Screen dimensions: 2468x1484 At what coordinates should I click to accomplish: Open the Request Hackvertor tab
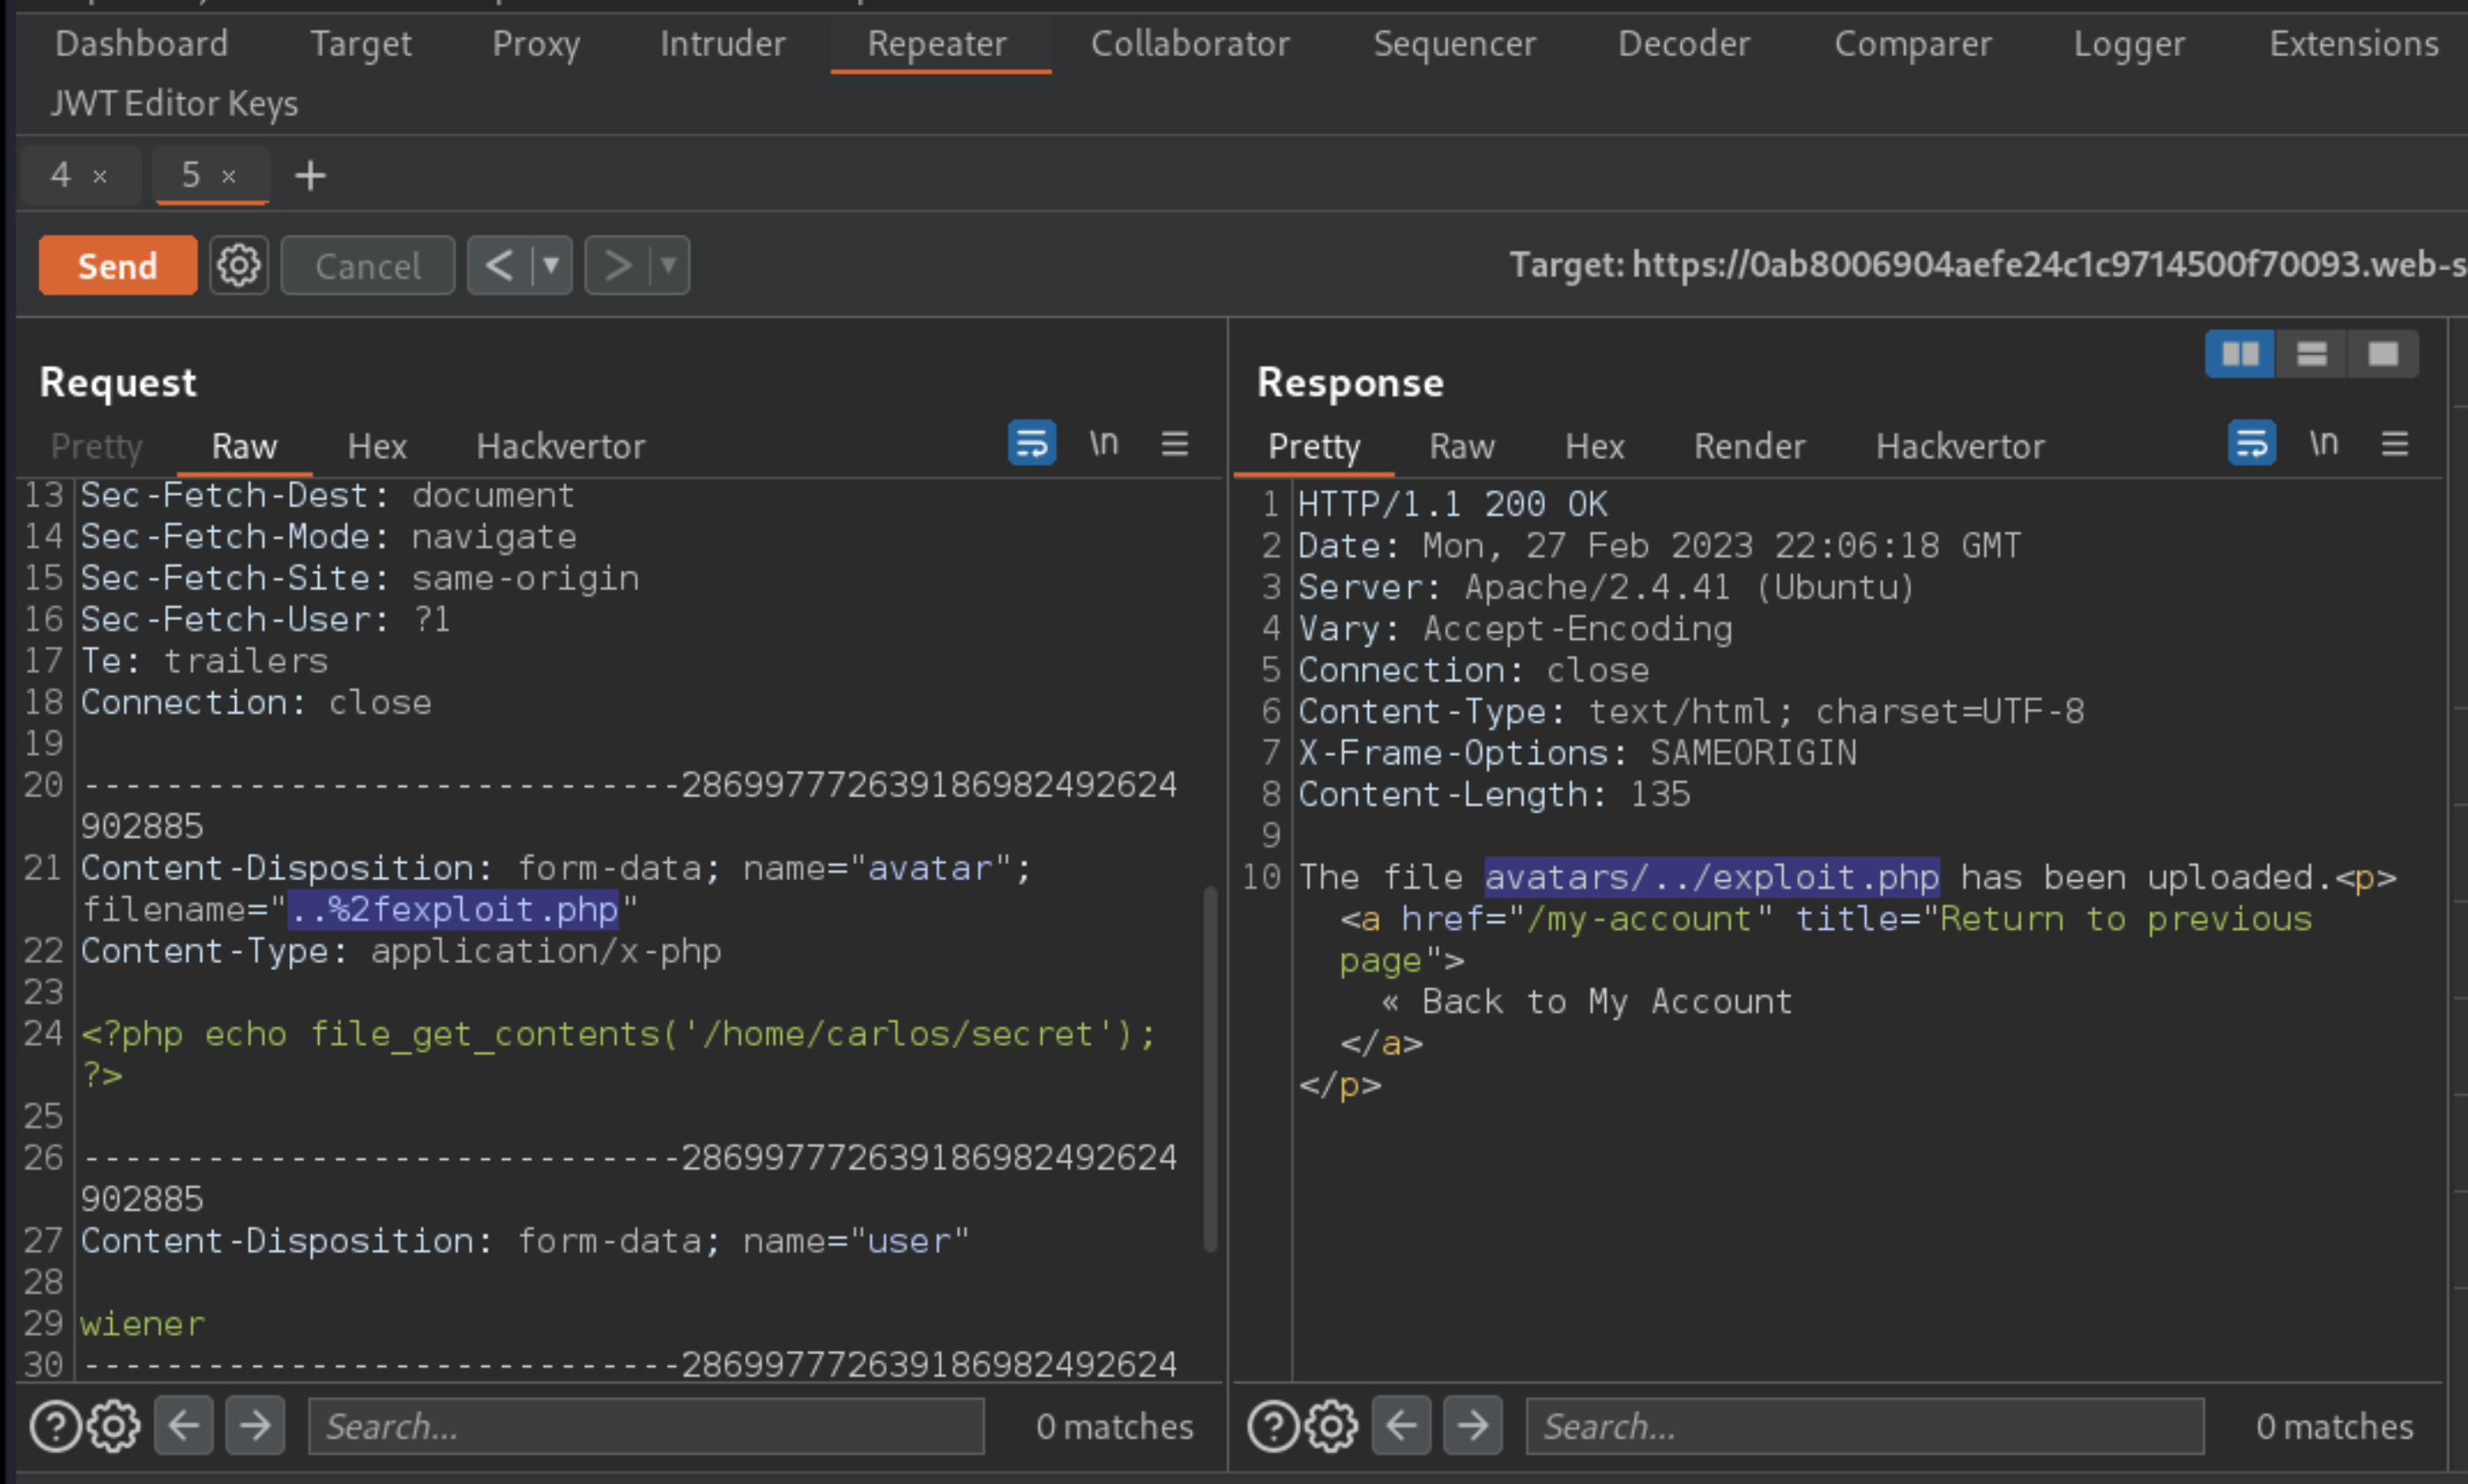(x=560, y=447)
